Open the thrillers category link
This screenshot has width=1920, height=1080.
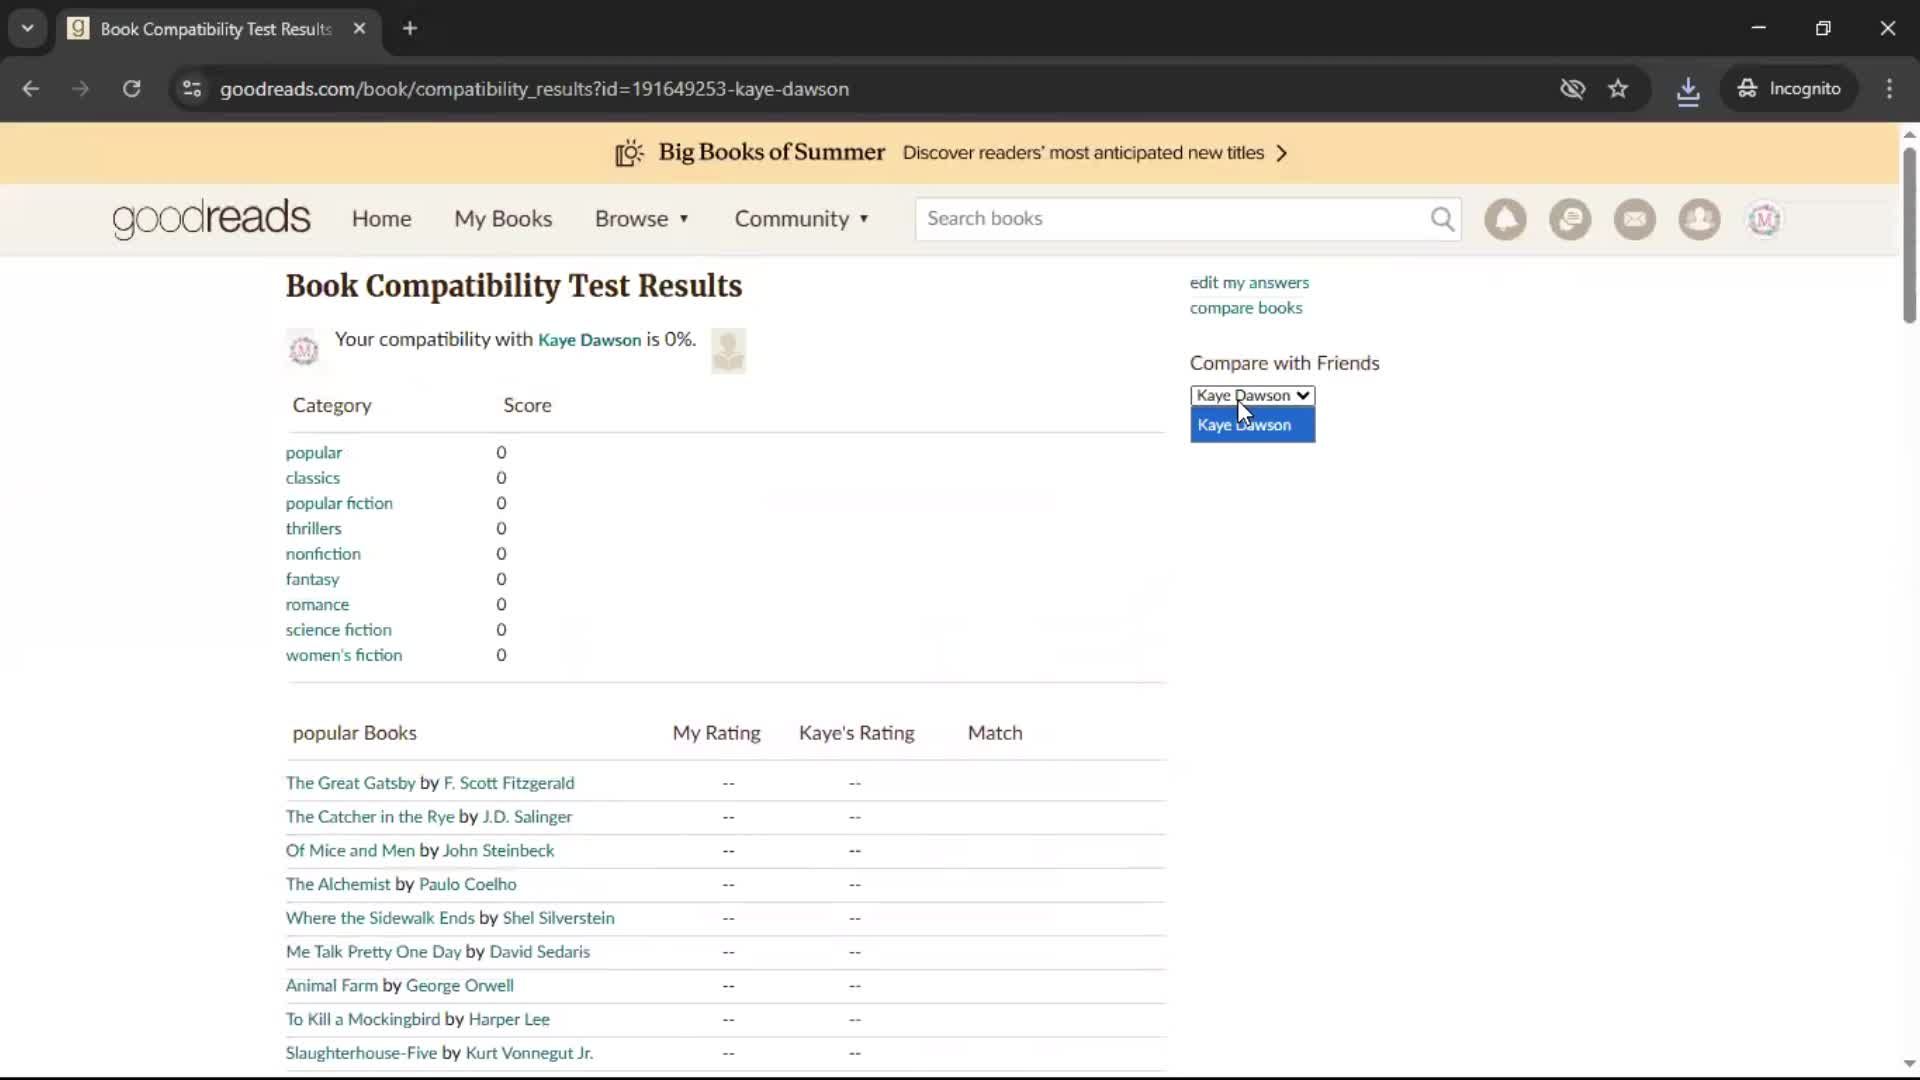coord(314,529)
